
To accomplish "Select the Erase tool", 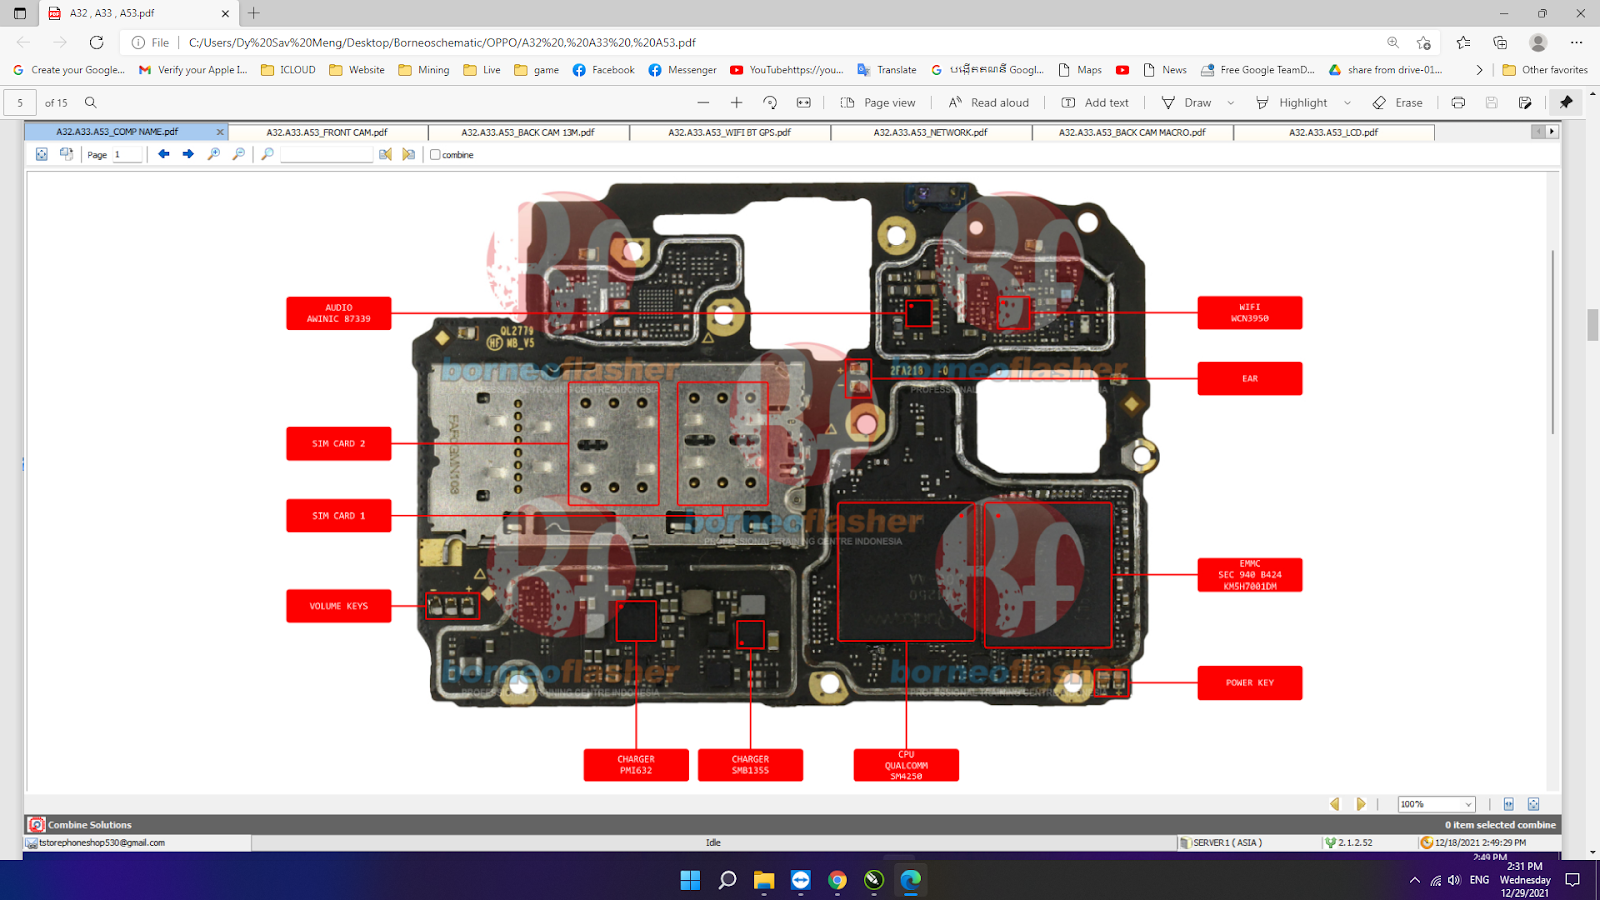I will coord(1397,102).
